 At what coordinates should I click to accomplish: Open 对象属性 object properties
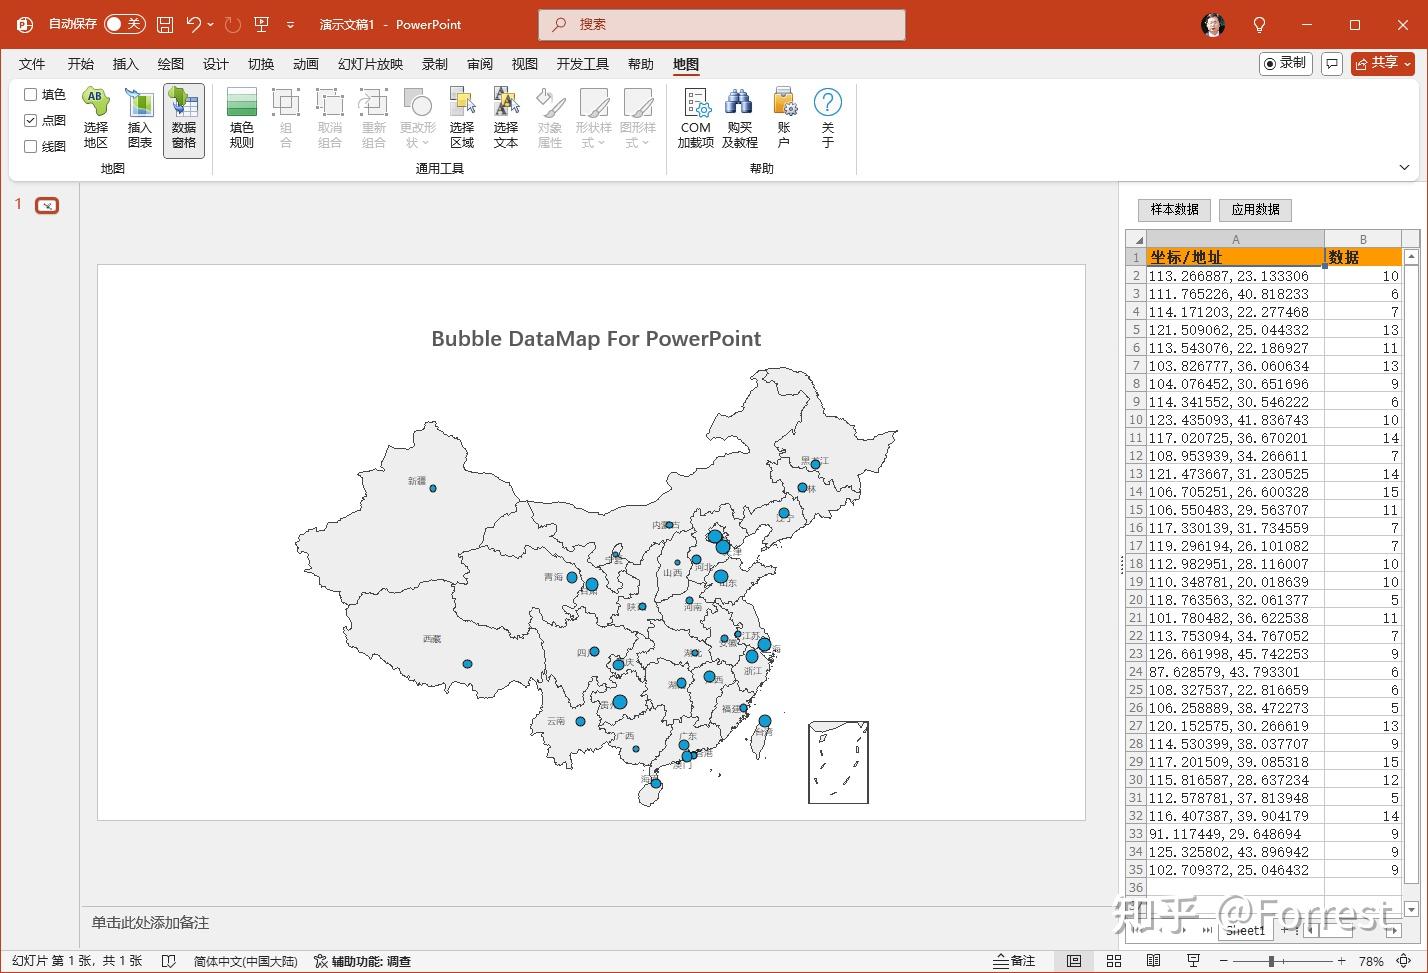coord(550,118)
